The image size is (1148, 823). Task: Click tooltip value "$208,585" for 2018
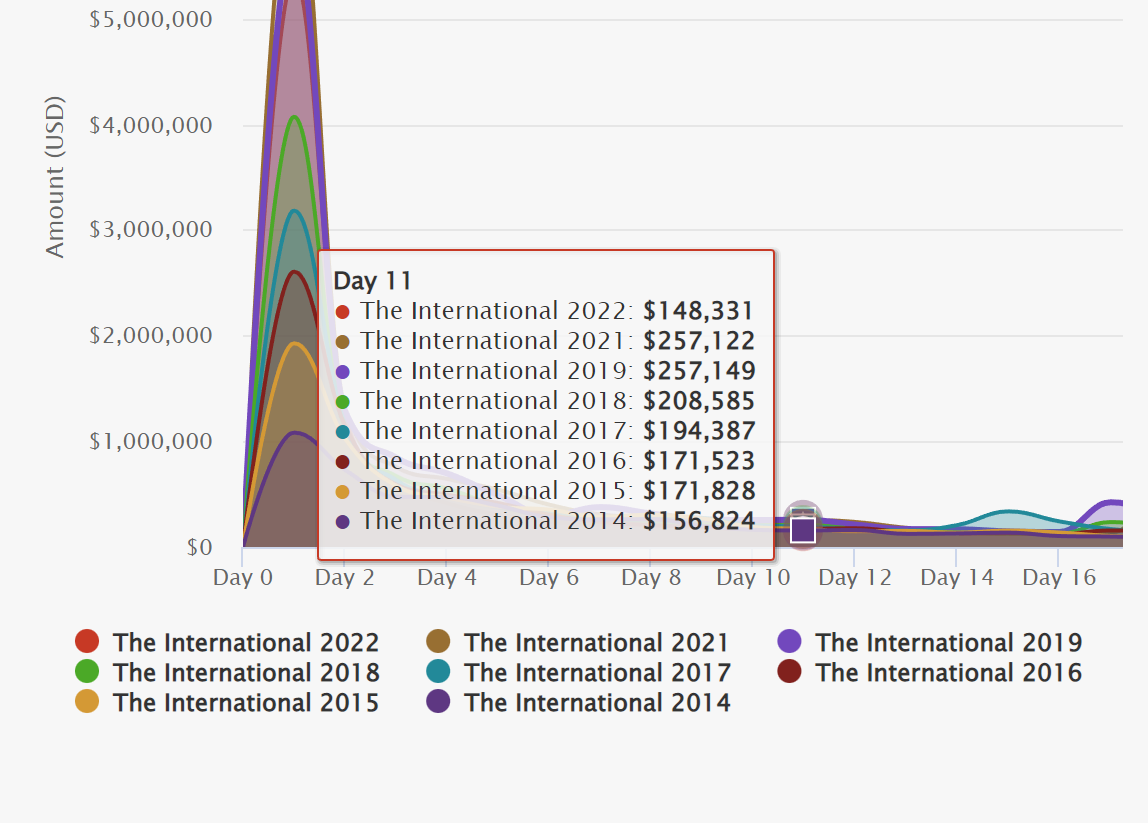(699, 401)
